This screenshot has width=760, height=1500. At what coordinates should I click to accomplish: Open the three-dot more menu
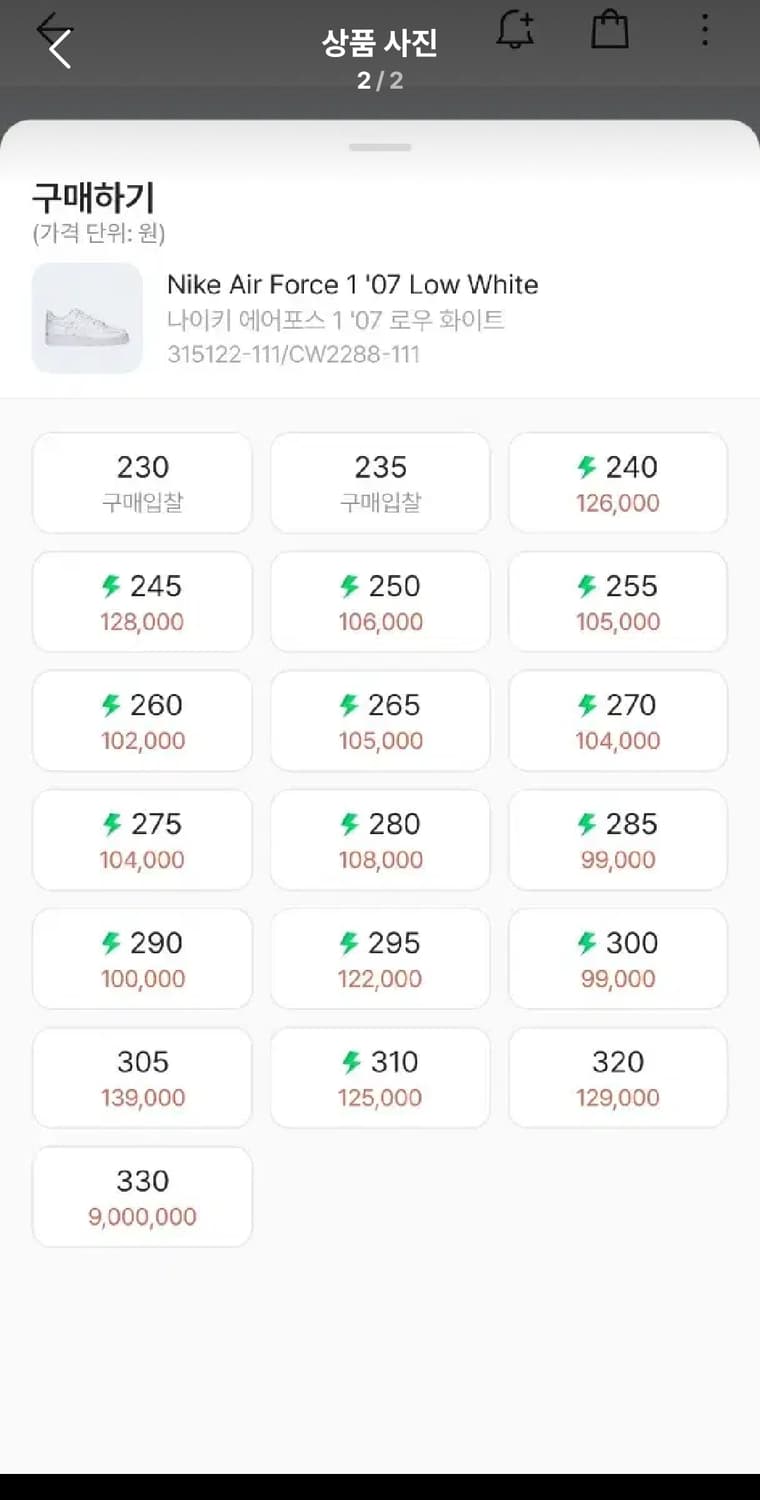click(x=705, y=30)
